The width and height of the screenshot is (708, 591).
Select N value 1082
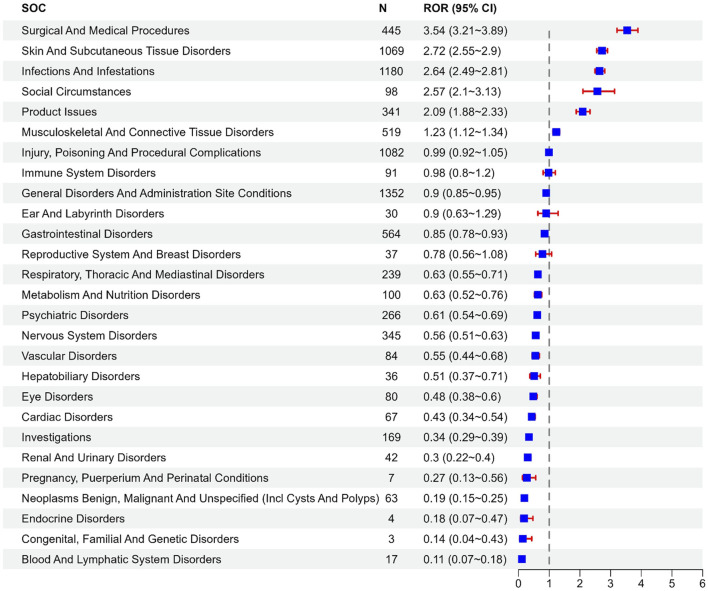391,153
